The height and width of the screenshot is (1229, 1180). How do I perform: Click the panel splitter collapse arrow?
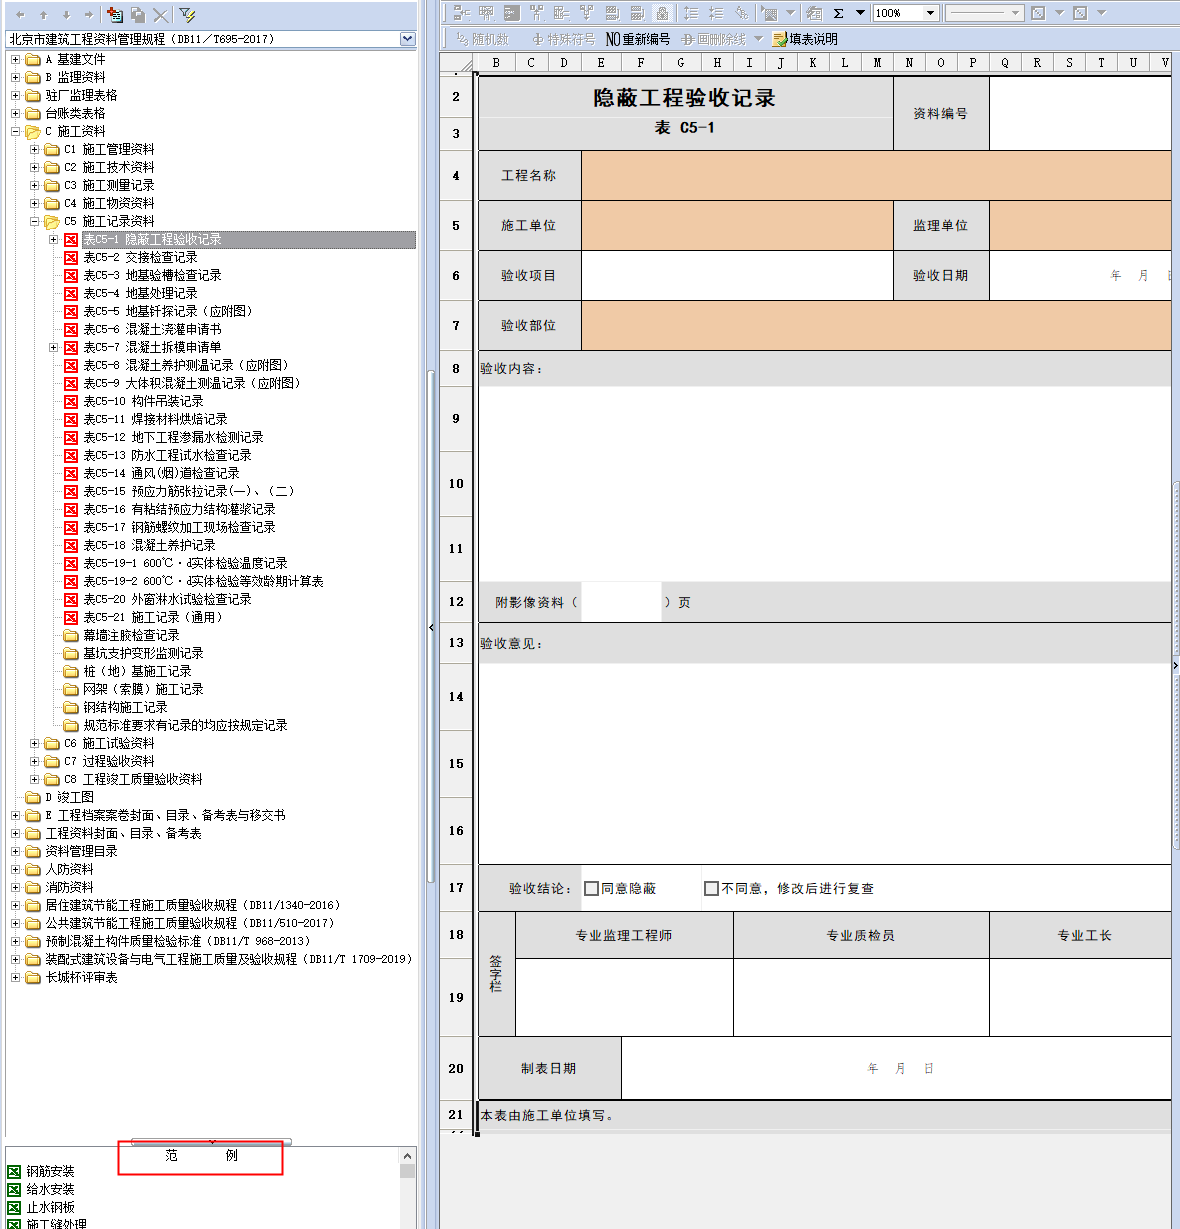click(431, 627)
